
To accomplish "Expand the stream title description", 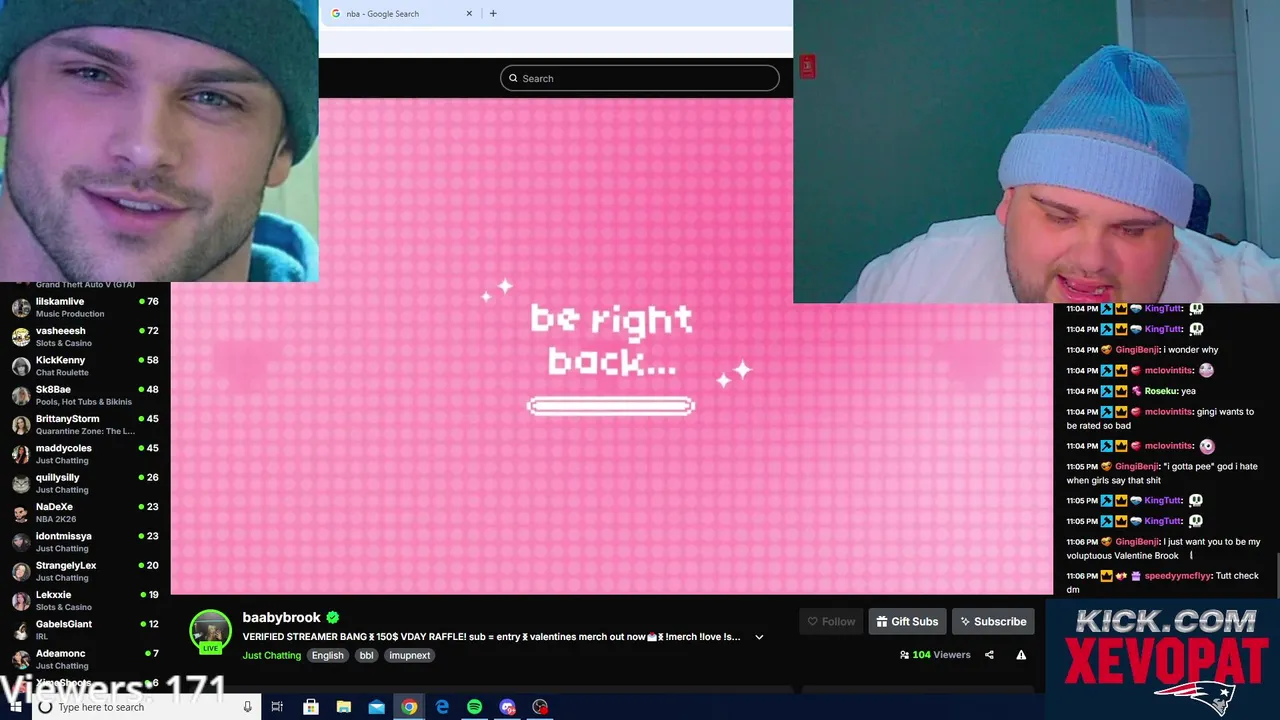I will pyautogui.click(x=759, y=637).
